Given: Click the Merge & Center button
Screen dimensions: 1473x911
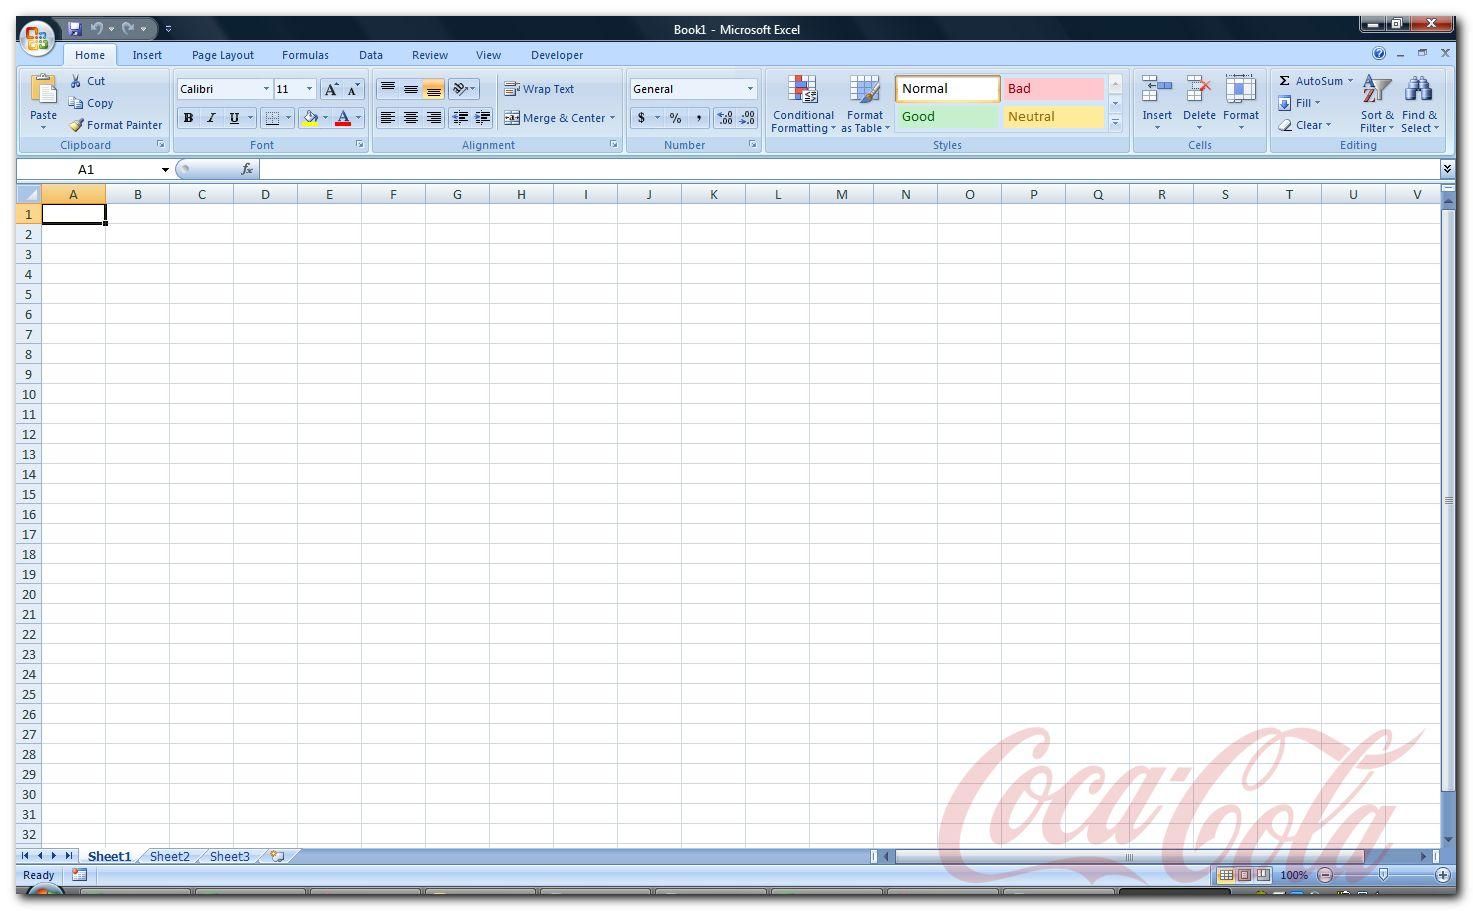Looking at the screenshot, I should click(559, 118).
